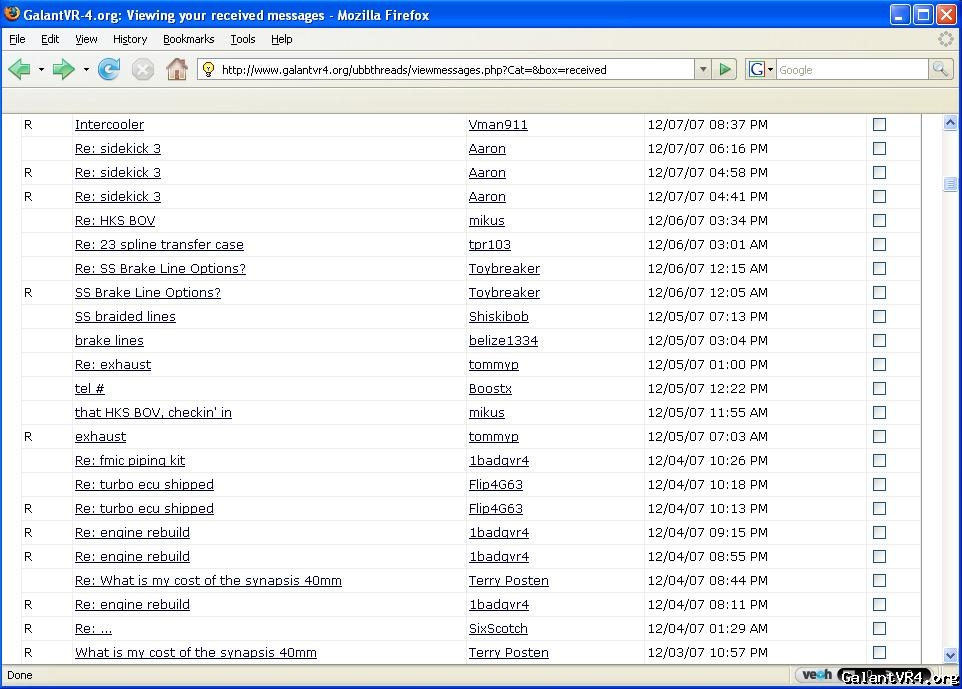Click the Forward navigation arrow

point(63,69)
